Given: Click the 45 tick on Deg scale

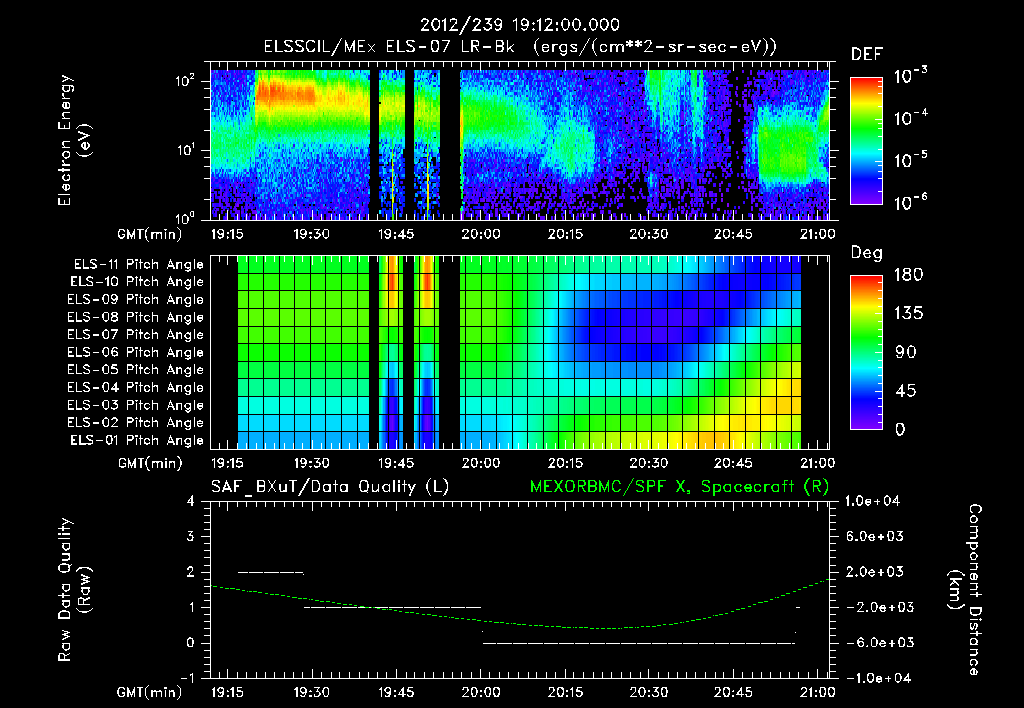Looking at the screenshot, I should tap(904, 391).
